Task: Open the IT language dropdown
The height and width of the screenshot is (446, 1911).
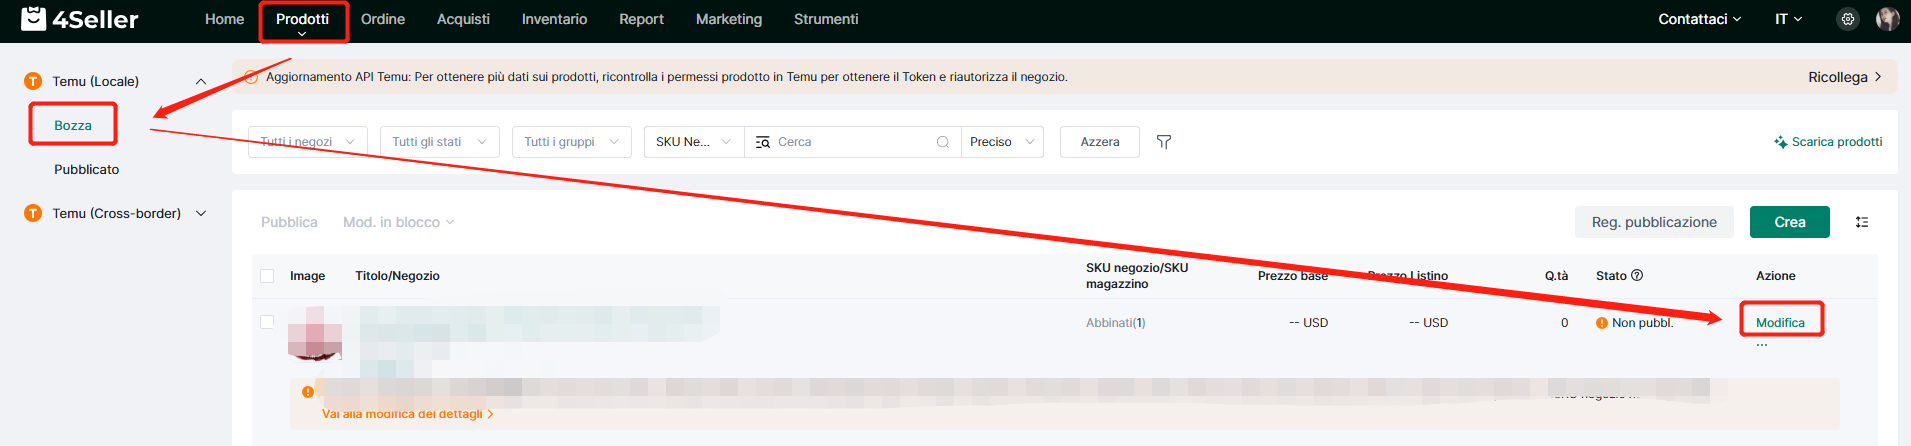Action: click(x=1788, y=19)
